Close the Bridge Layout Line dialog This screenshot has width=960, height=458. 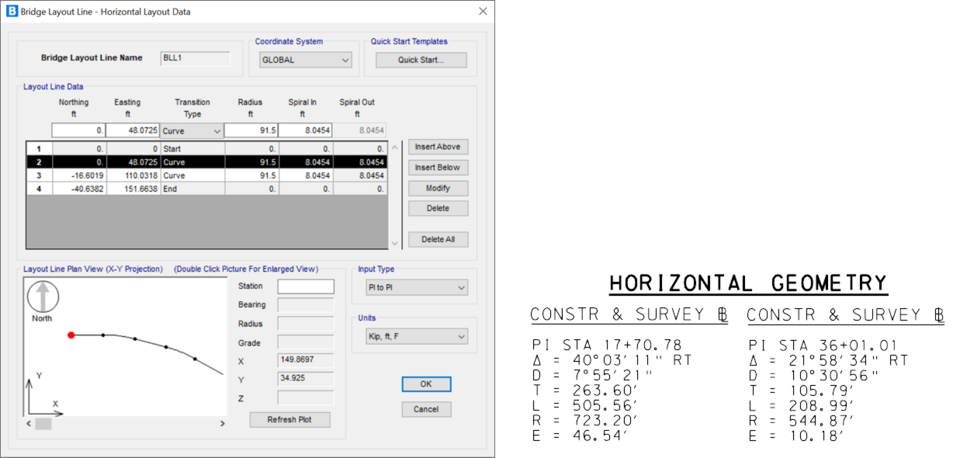point(483,11)
